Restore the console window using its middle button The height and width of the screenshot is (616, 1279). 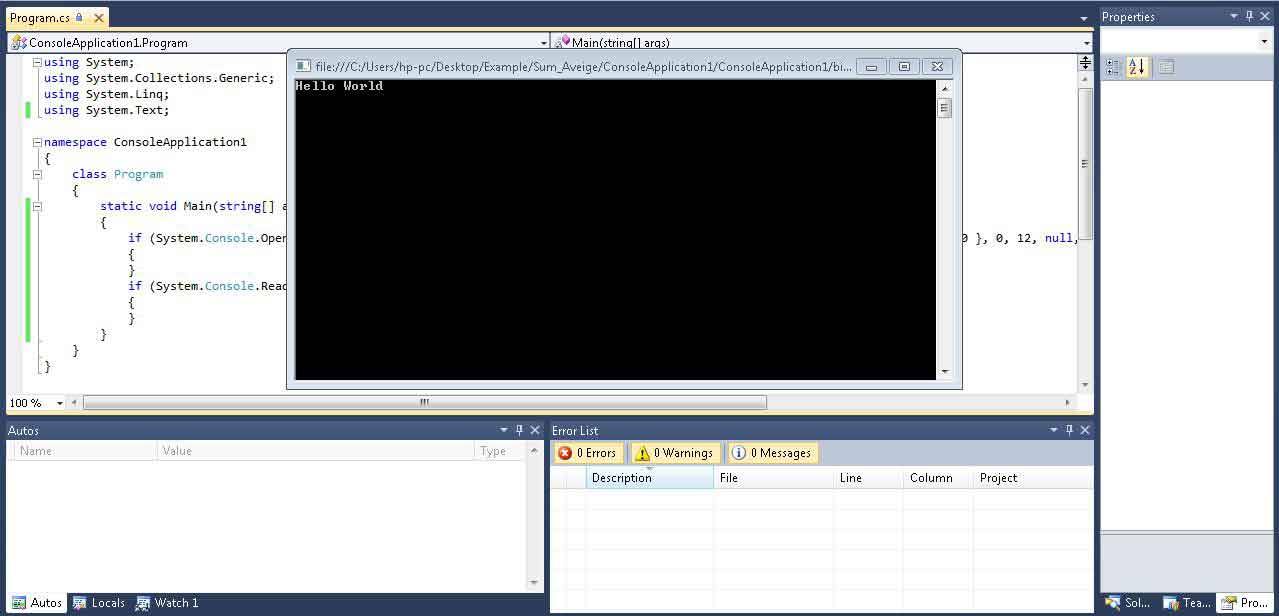[904, 67]
